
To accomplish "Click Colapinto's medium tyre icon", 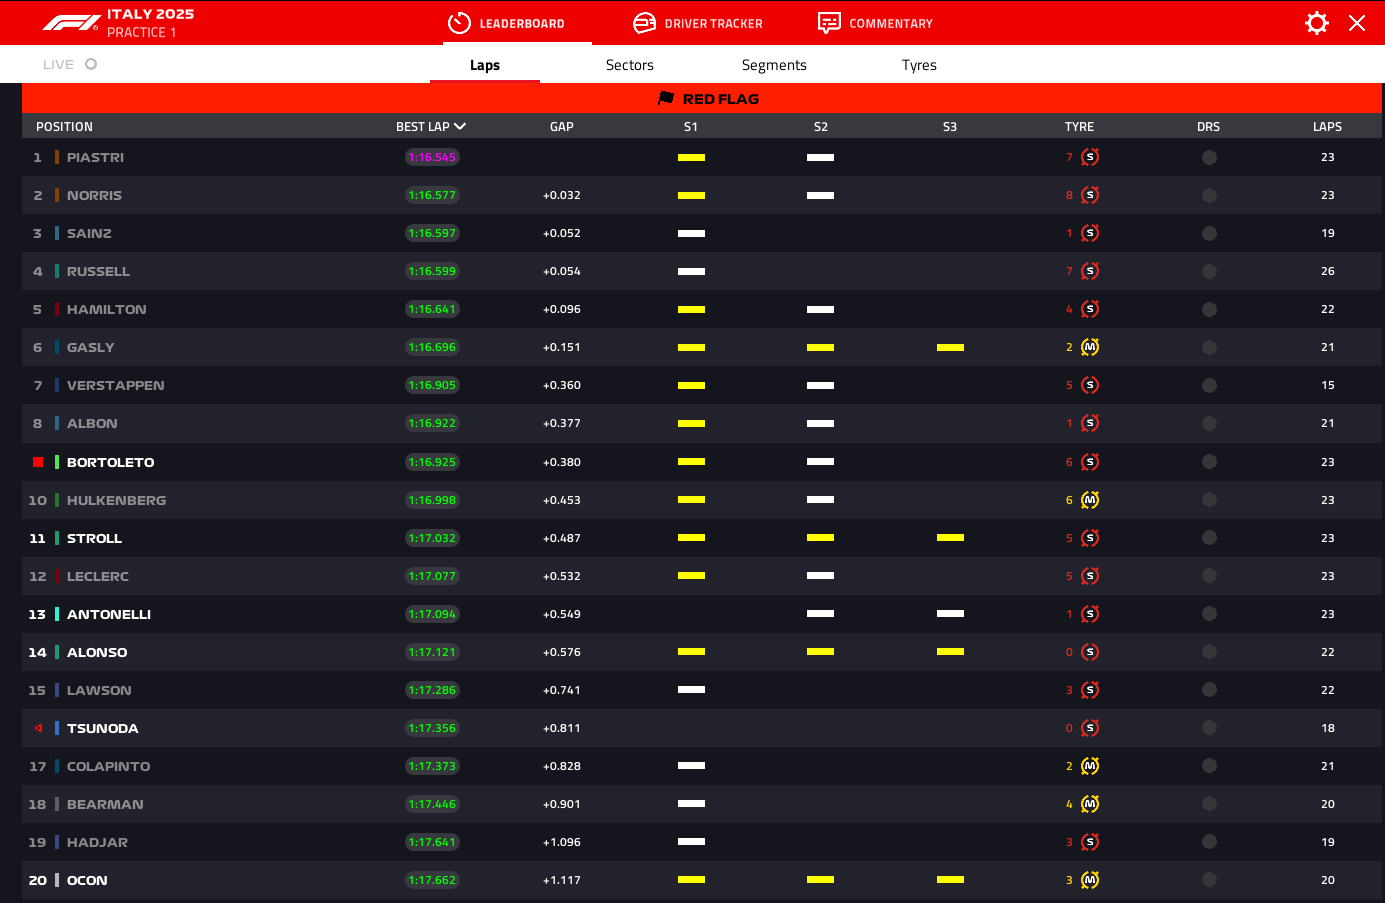I will tap(1090, 766).
